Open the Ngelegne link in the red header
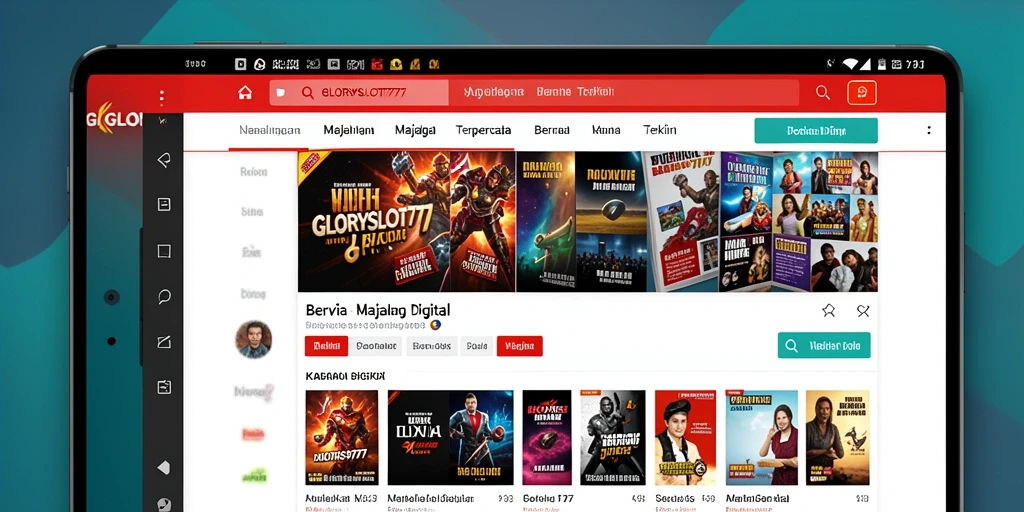Screen dimensions: 1024x512 pos(494,93)
